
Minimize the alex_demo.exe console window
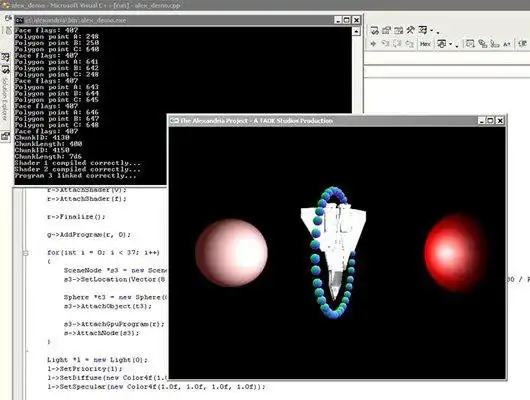338,20
